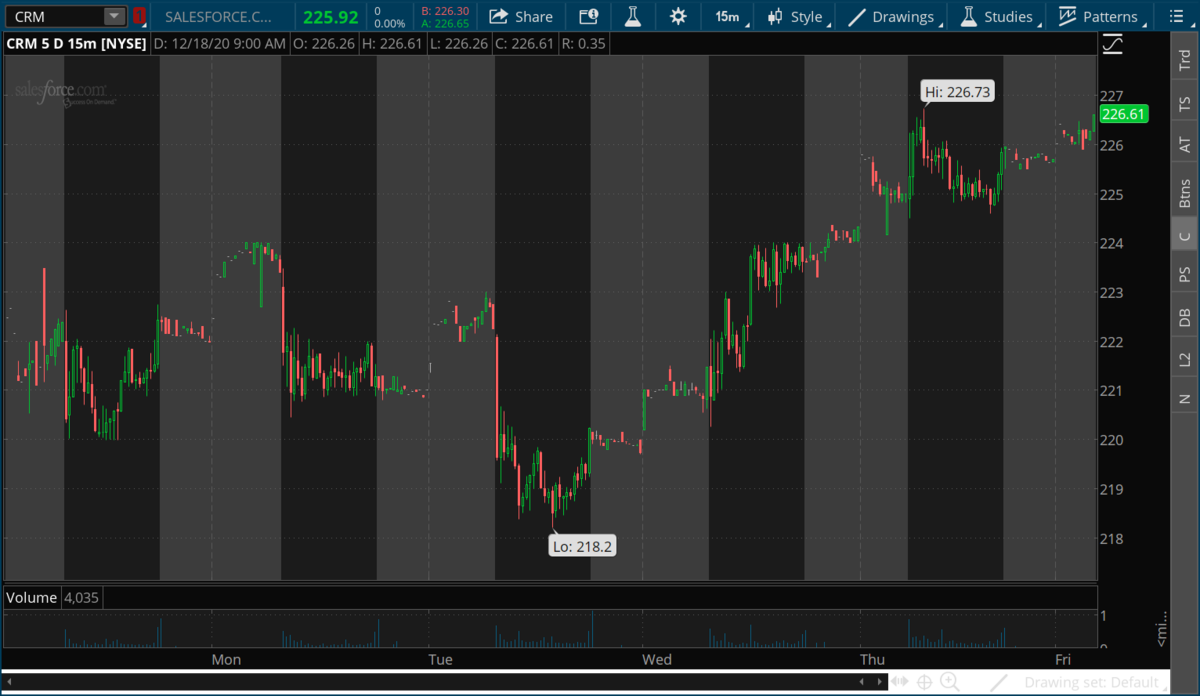The width and height of the screenshot is (1200, 696).
Task: Click the CRM 5 D 15m [NYSE] chart title
Action: coord(77,44)
